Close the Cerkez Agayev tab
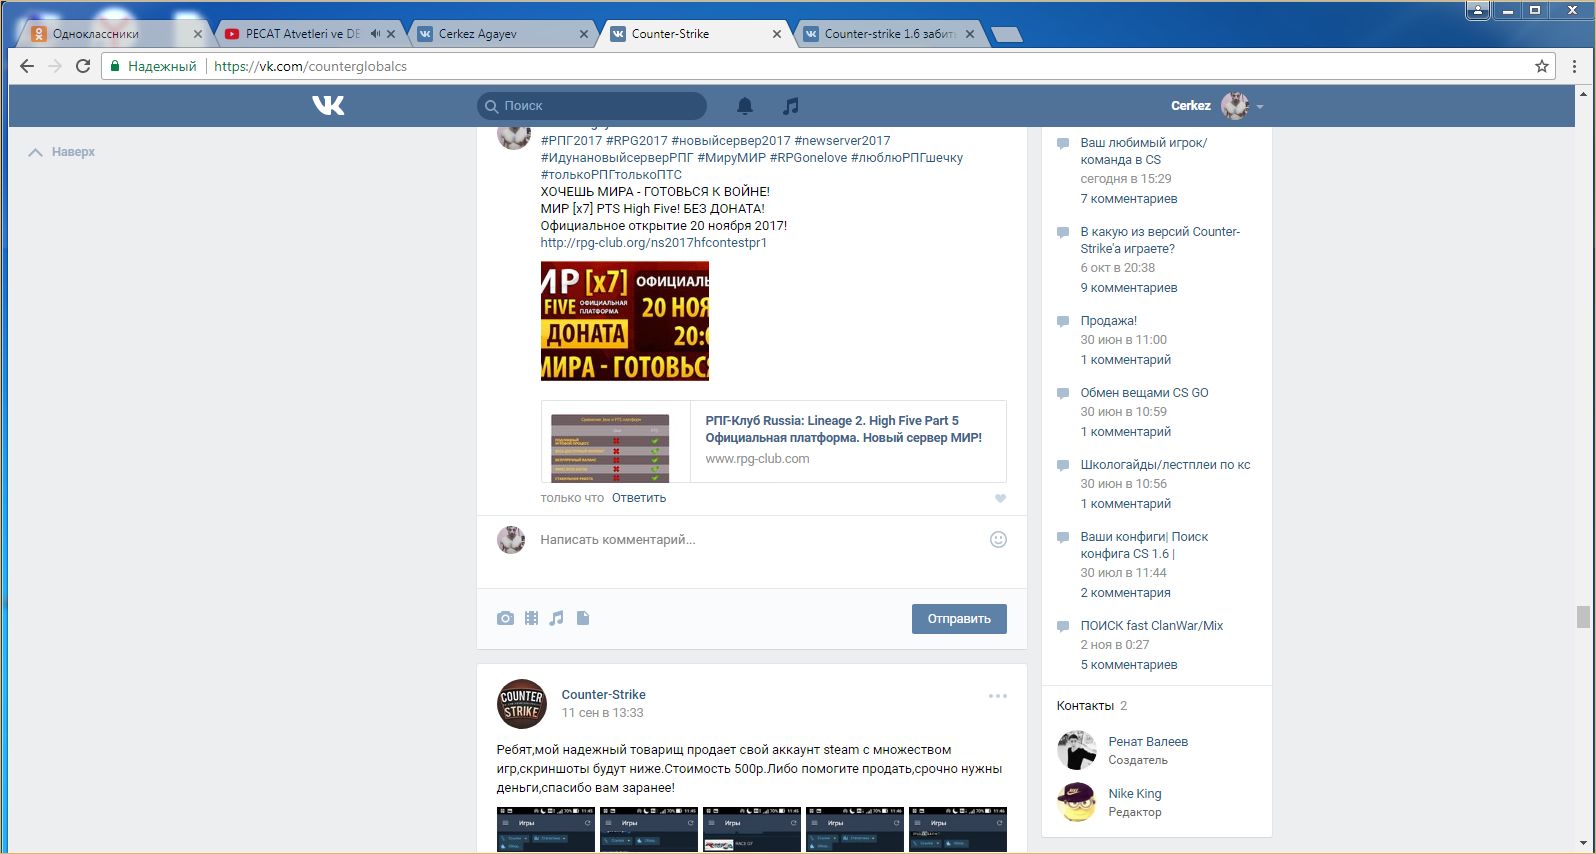 (x=584, y=33)
